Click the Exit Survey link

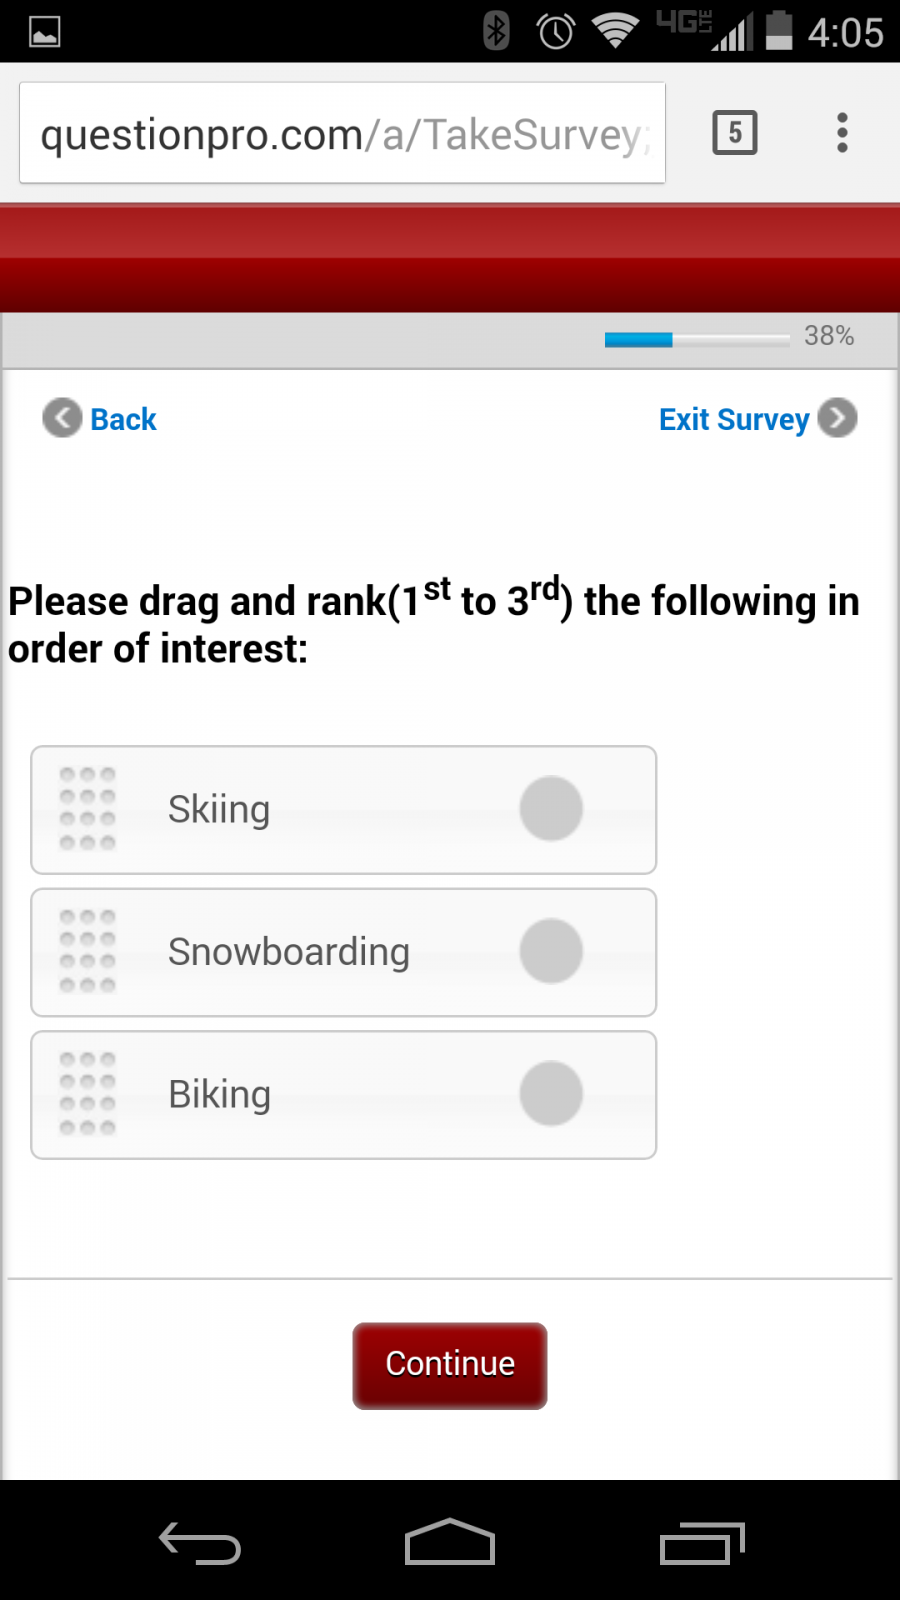[734, 419]
